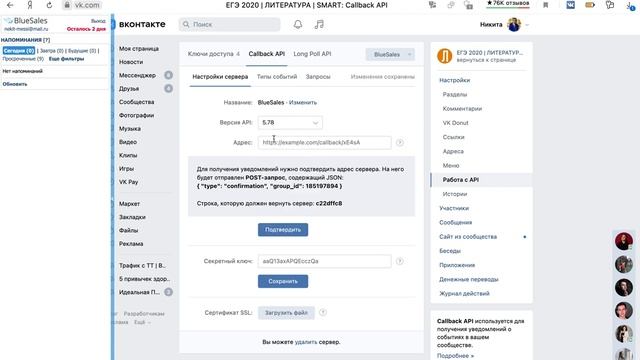Viewport: 640px width, 360px height.
Task: Click the browser back arrow
Action: pyautogui.click(x=10, y=5)
